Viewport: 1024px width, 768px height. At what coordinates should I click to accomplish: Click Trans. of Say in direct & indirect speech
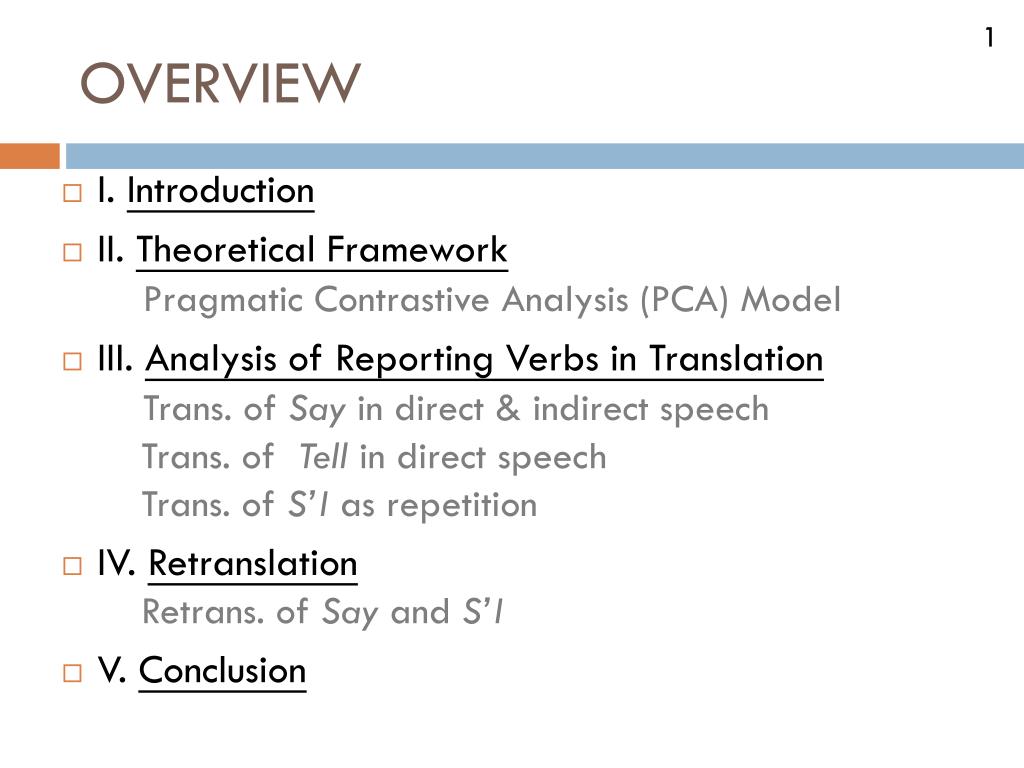point(456,409)
